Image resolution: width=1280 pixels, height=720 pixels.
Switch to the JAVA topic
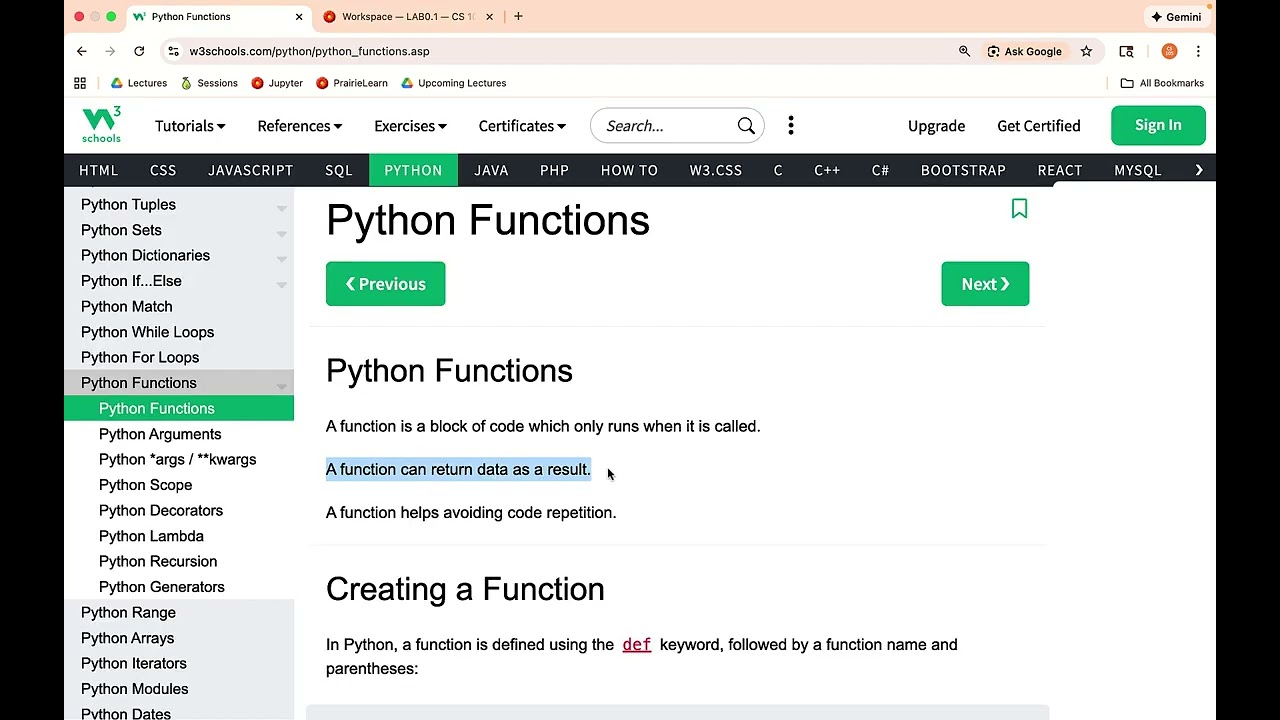[x=491, y=170]
